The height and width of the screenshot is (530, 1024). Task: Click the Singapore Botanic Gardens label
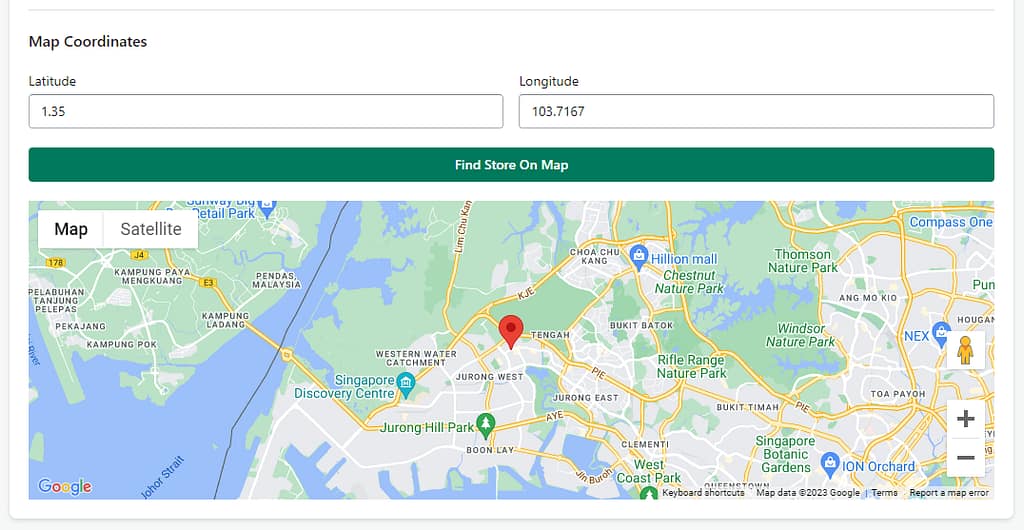[784, 454]
